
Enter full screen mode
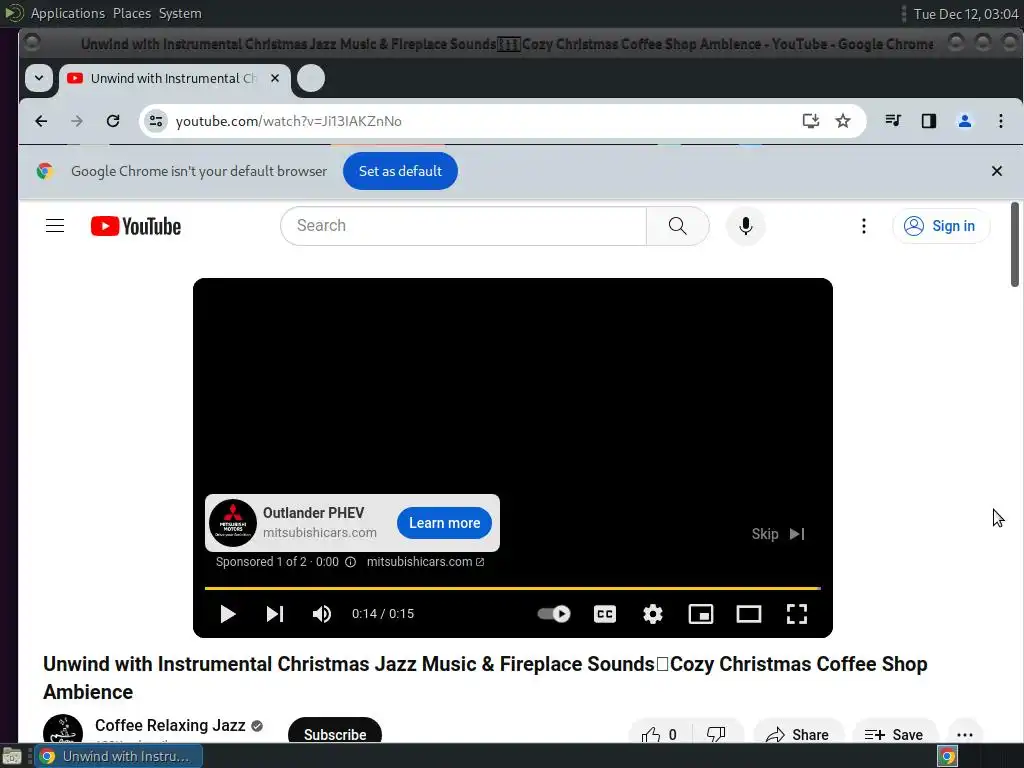[x=797, y=614]
